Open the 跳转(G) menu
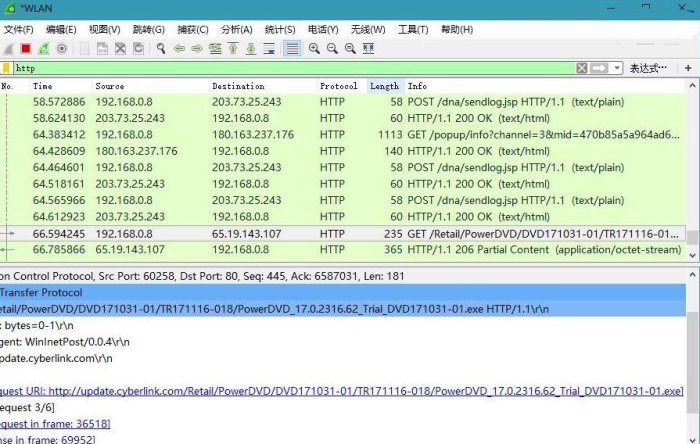 click(x=149, y=29)
